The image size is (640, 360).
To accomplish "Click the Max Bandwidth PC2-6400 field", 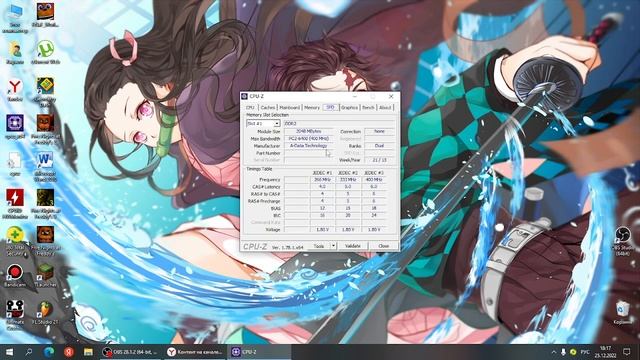I will (x=309, y=139).
